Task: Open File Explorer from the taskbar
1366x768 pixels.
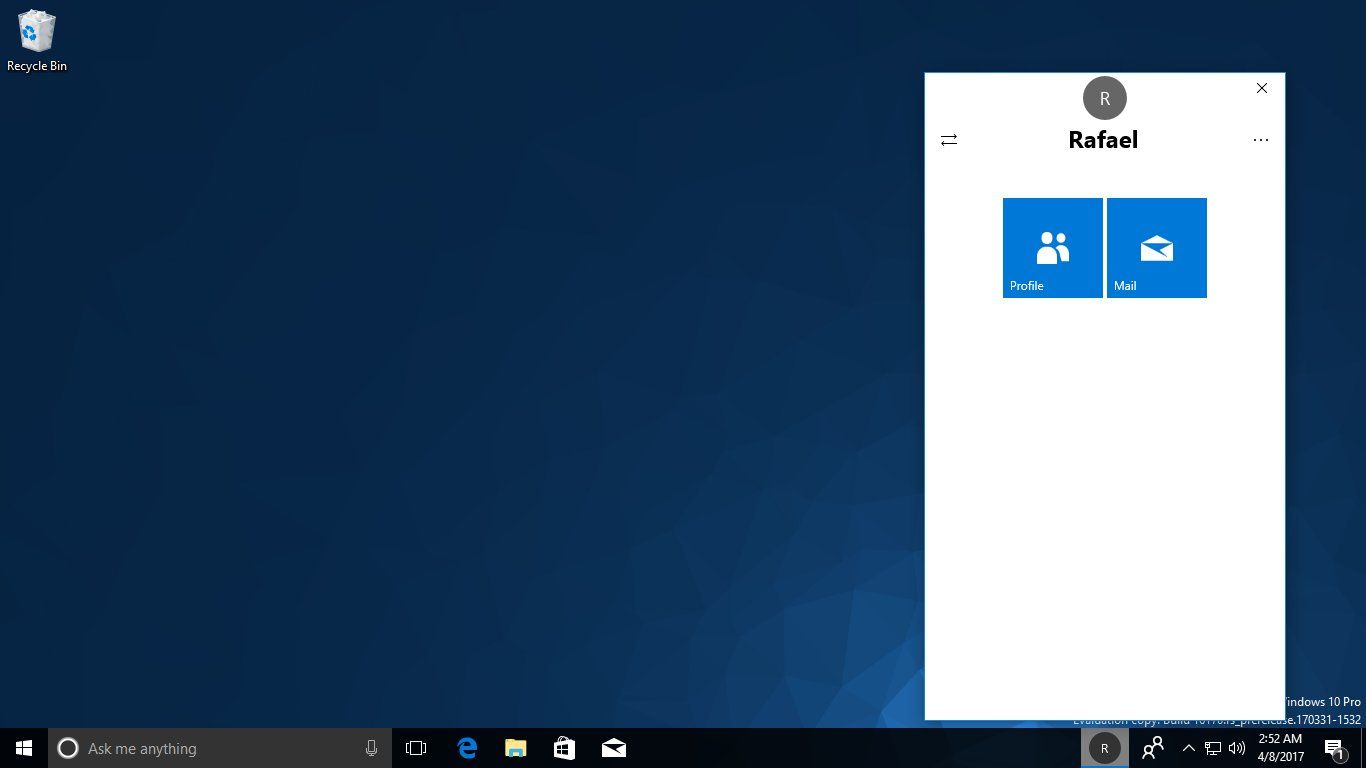Action: [515, 748]
